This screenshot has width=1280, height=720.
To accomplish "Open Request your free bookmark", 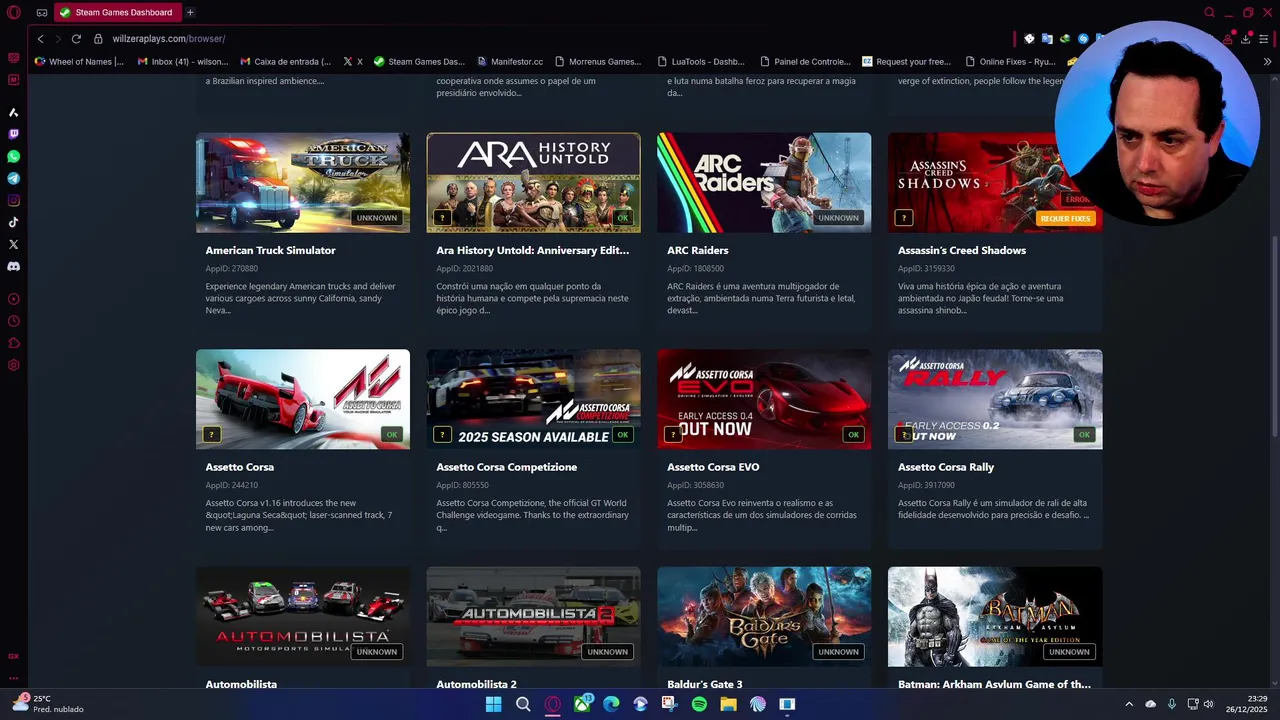I will (907, 61).
